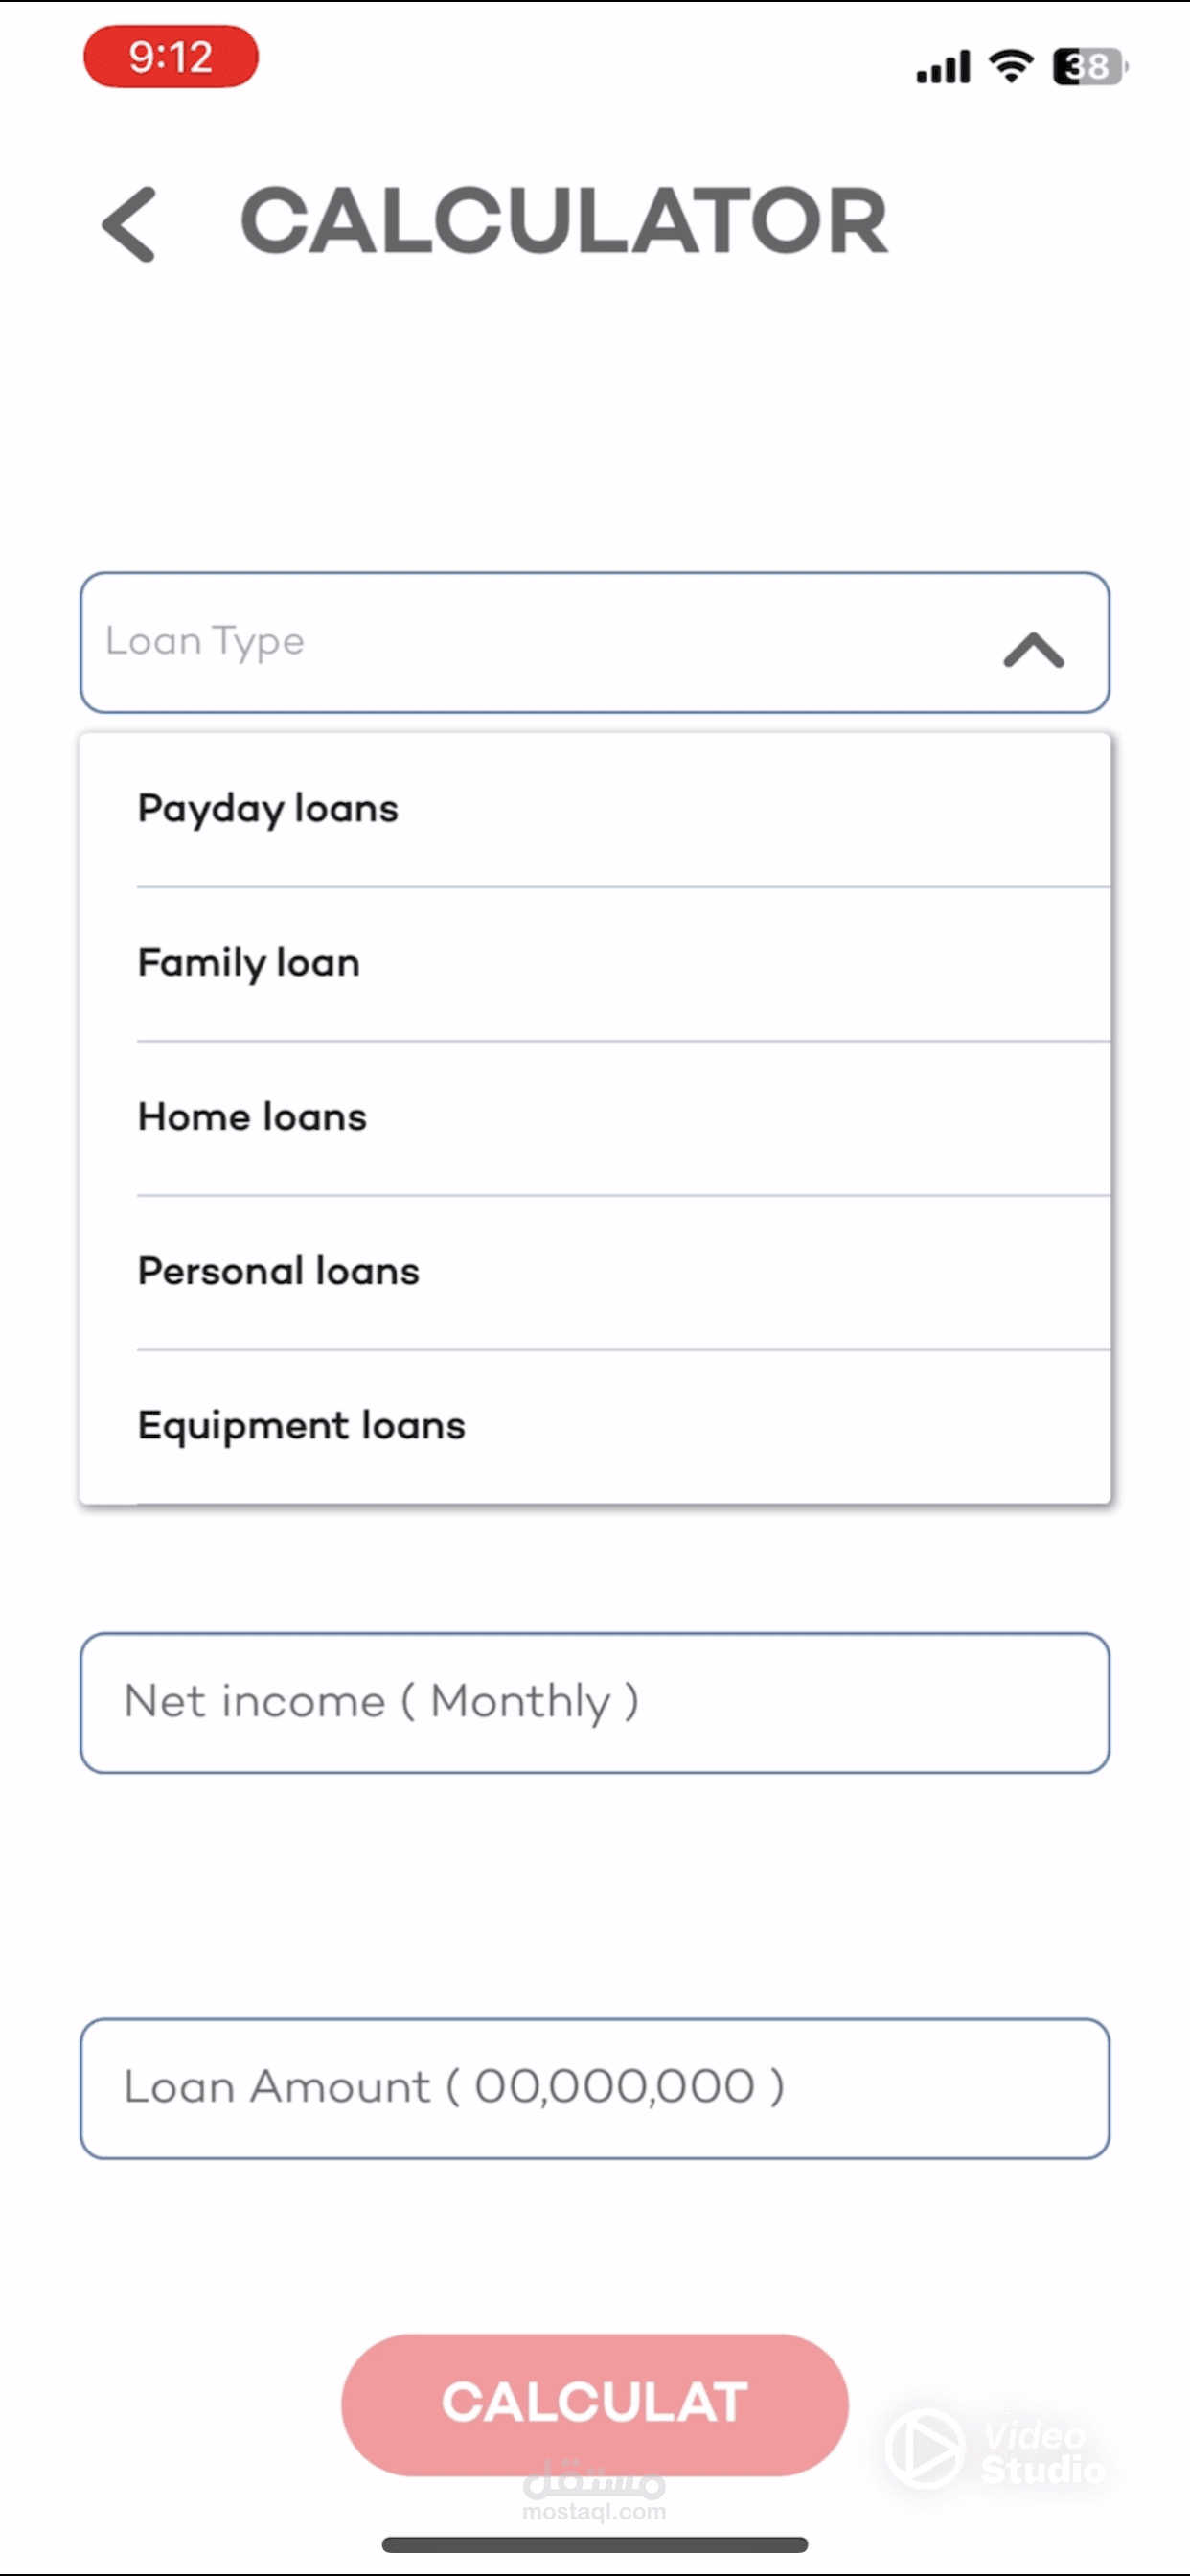Tap the back arrow beside CALCULATOR

130,224
